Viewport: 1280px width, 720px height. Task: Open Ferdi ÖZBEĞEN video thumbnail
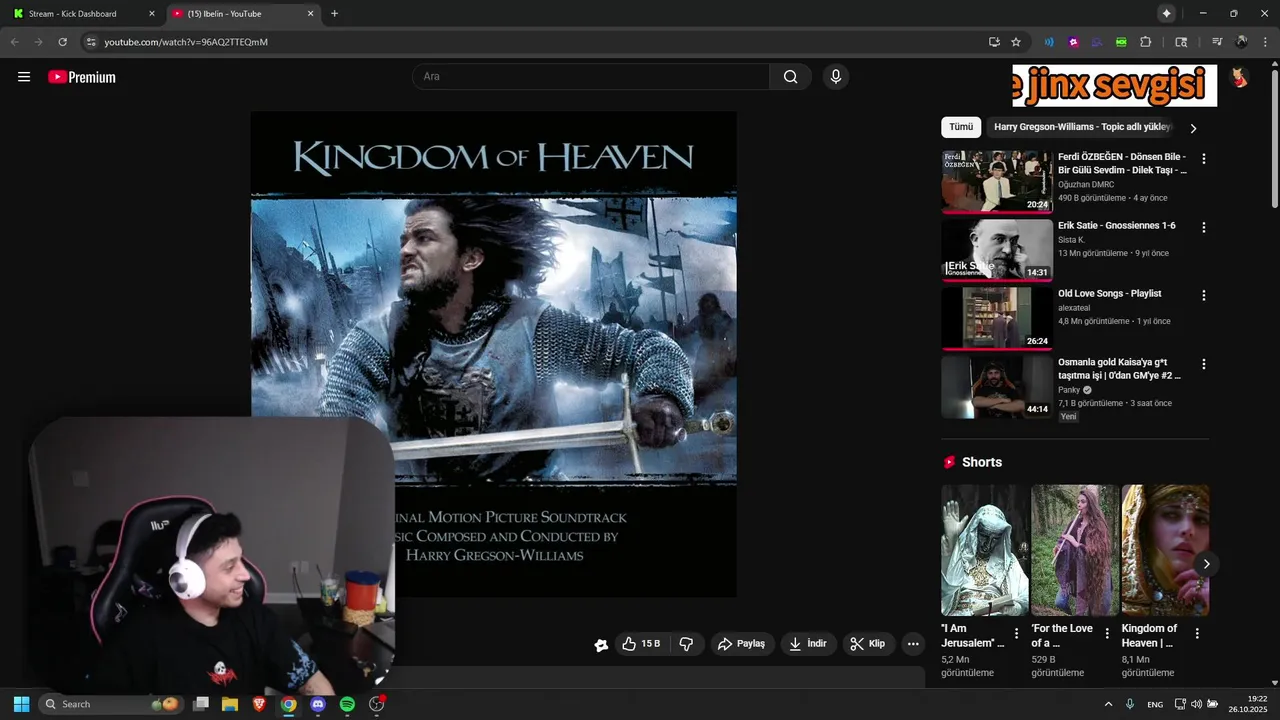tap(997, 181)
